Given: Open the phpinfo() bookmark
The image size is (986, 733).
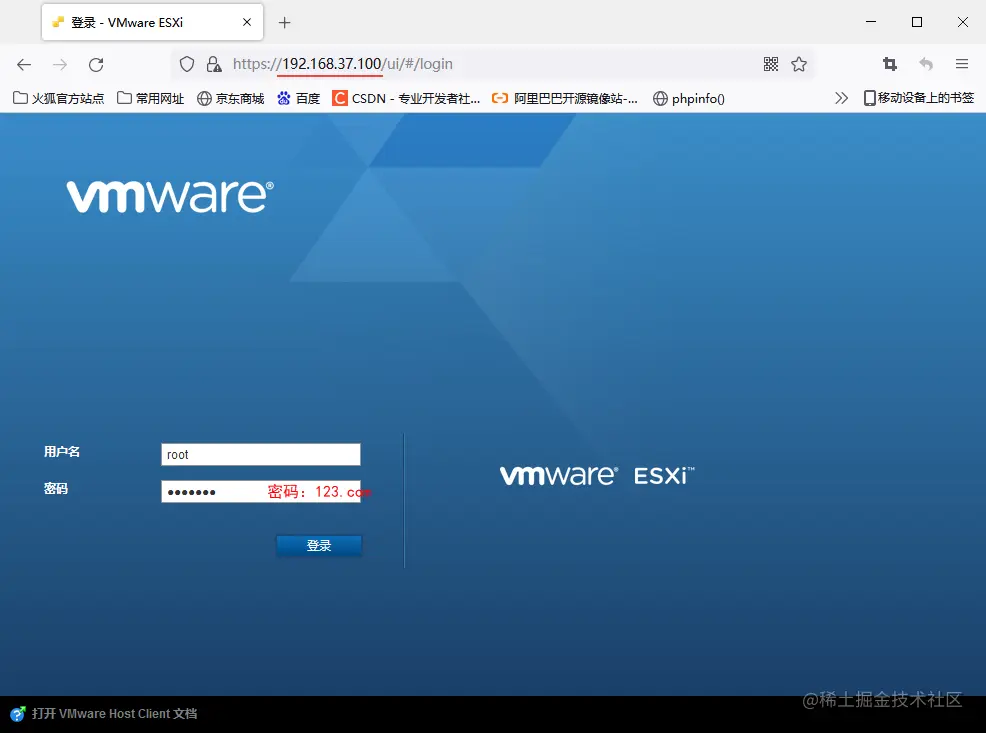Looking at the screenshot, I should click(x=689, y=98).
